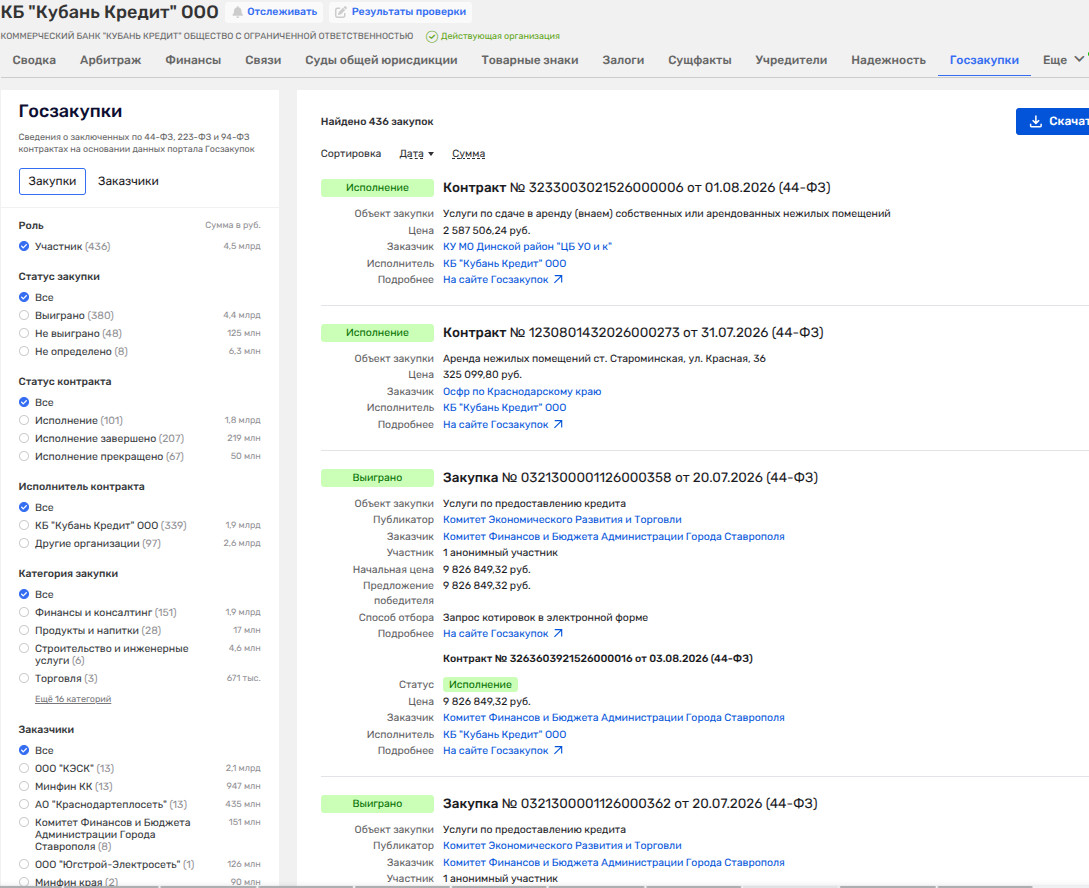
Task: Open the Учредители tab
Action: point(791,60)
